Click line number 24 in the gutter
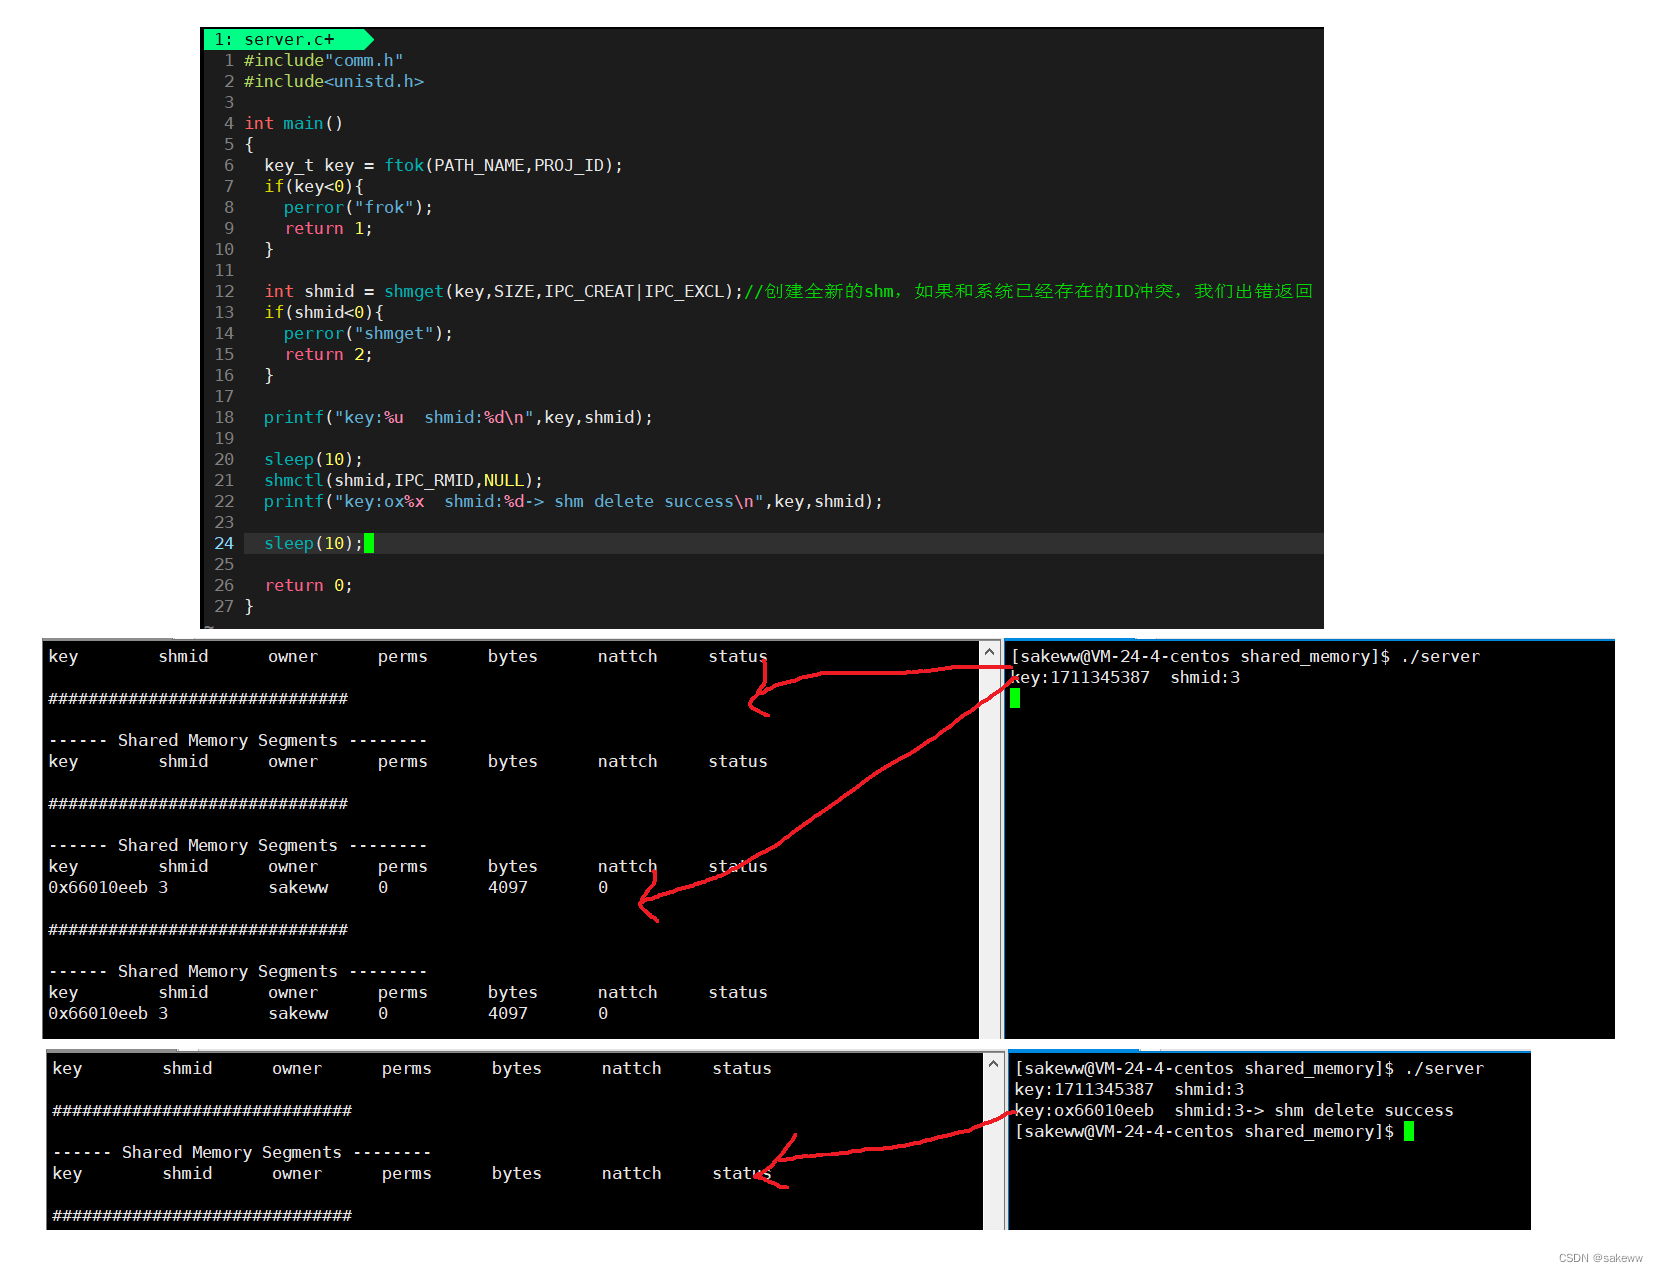Screen dimensions: 1658x1272 [224, 543]
